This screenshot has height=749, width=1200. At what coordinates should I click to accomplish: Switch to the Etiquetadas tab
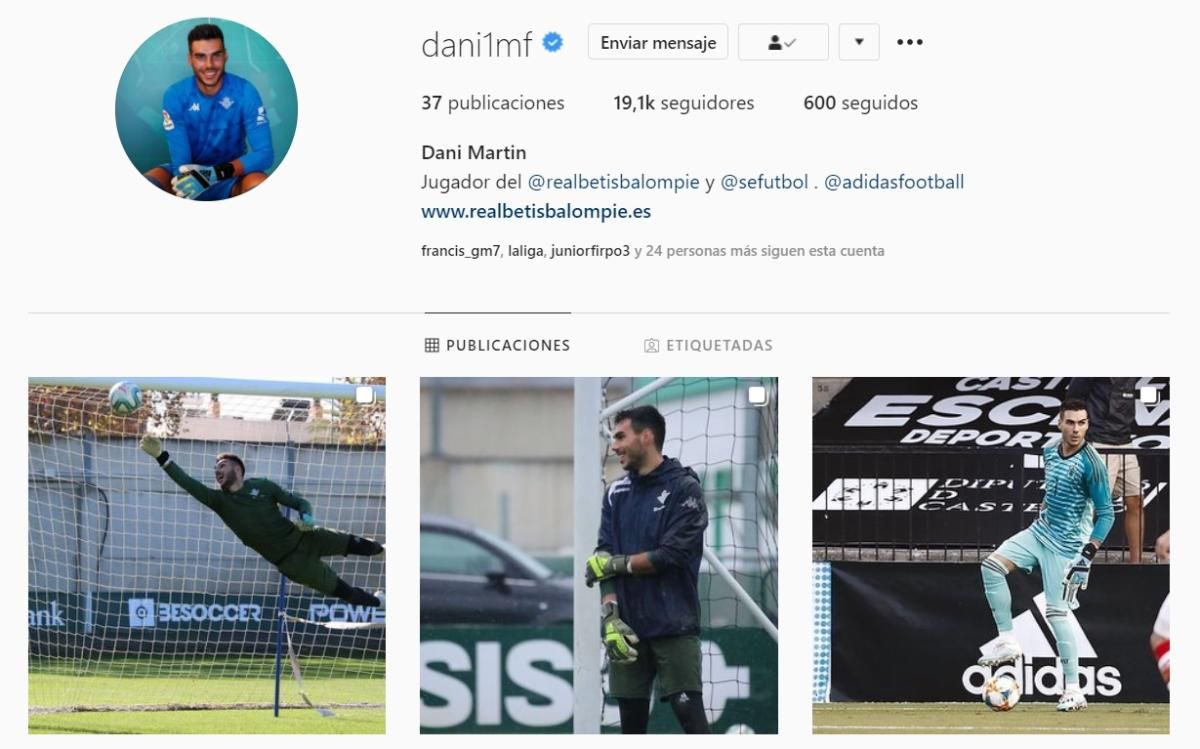point(708,345)
